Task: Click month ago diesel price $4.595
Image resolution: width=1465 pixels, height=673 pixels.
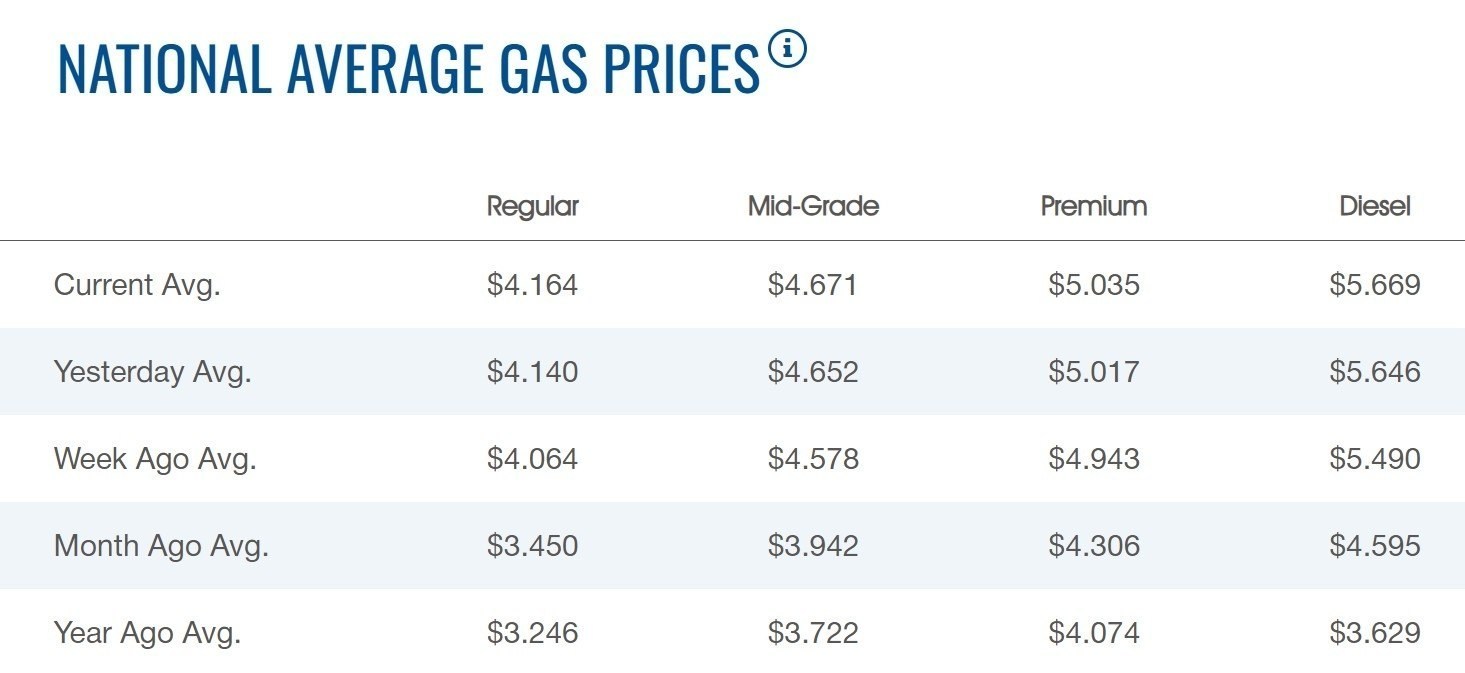Action: (1374, 546)
